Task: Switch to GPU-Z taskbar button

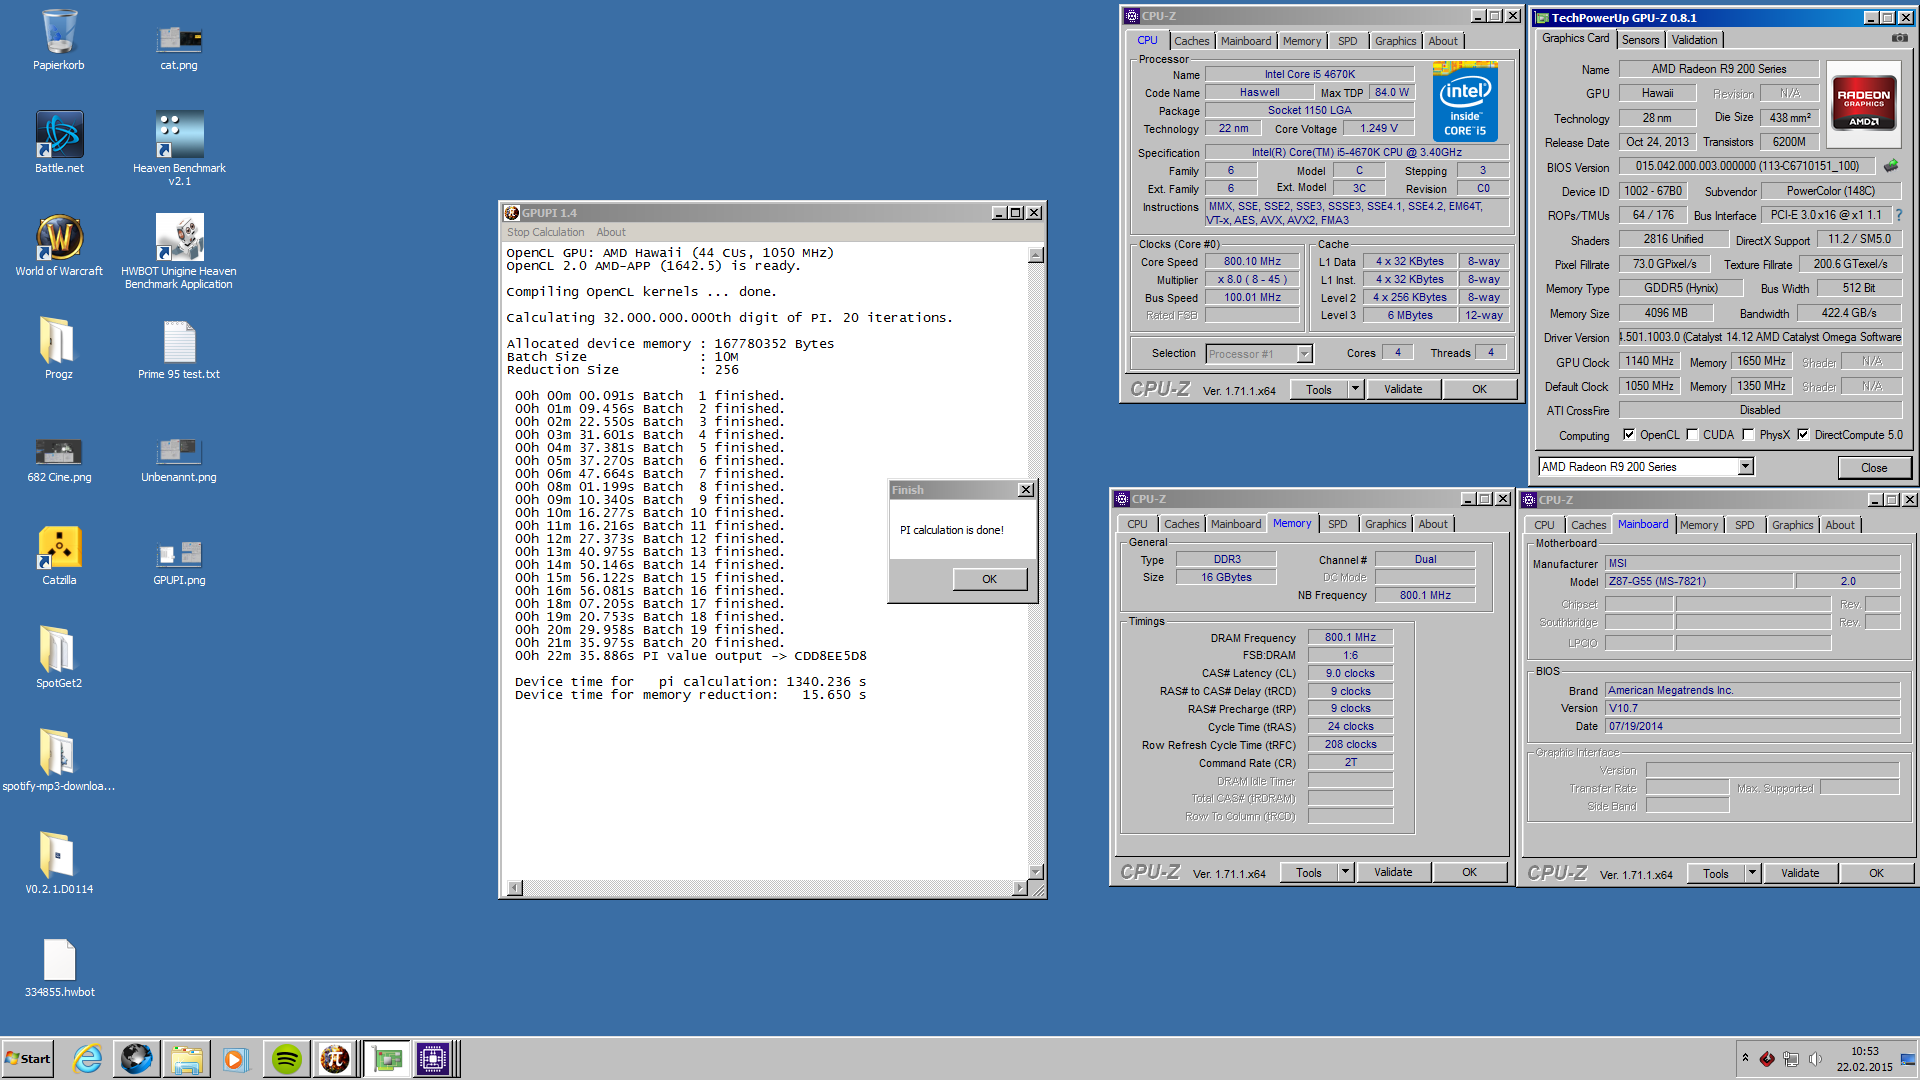Action: tap(387, 1059)
